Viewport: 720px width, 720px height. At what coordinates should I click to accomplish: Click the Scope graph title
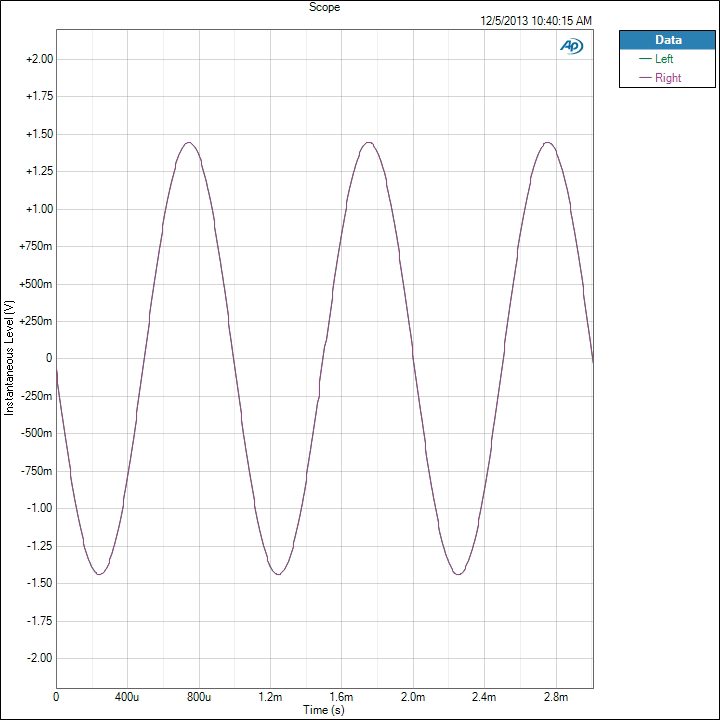[x=325, y=6]
